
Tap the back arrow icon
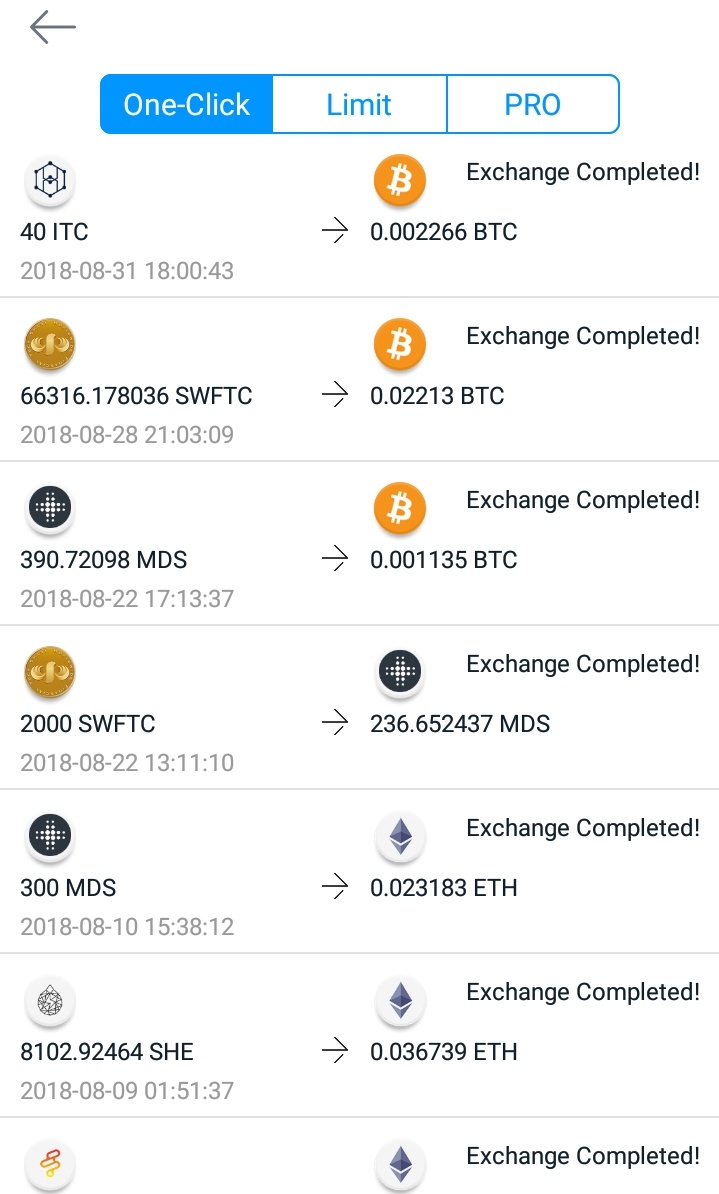coord(53,27)
